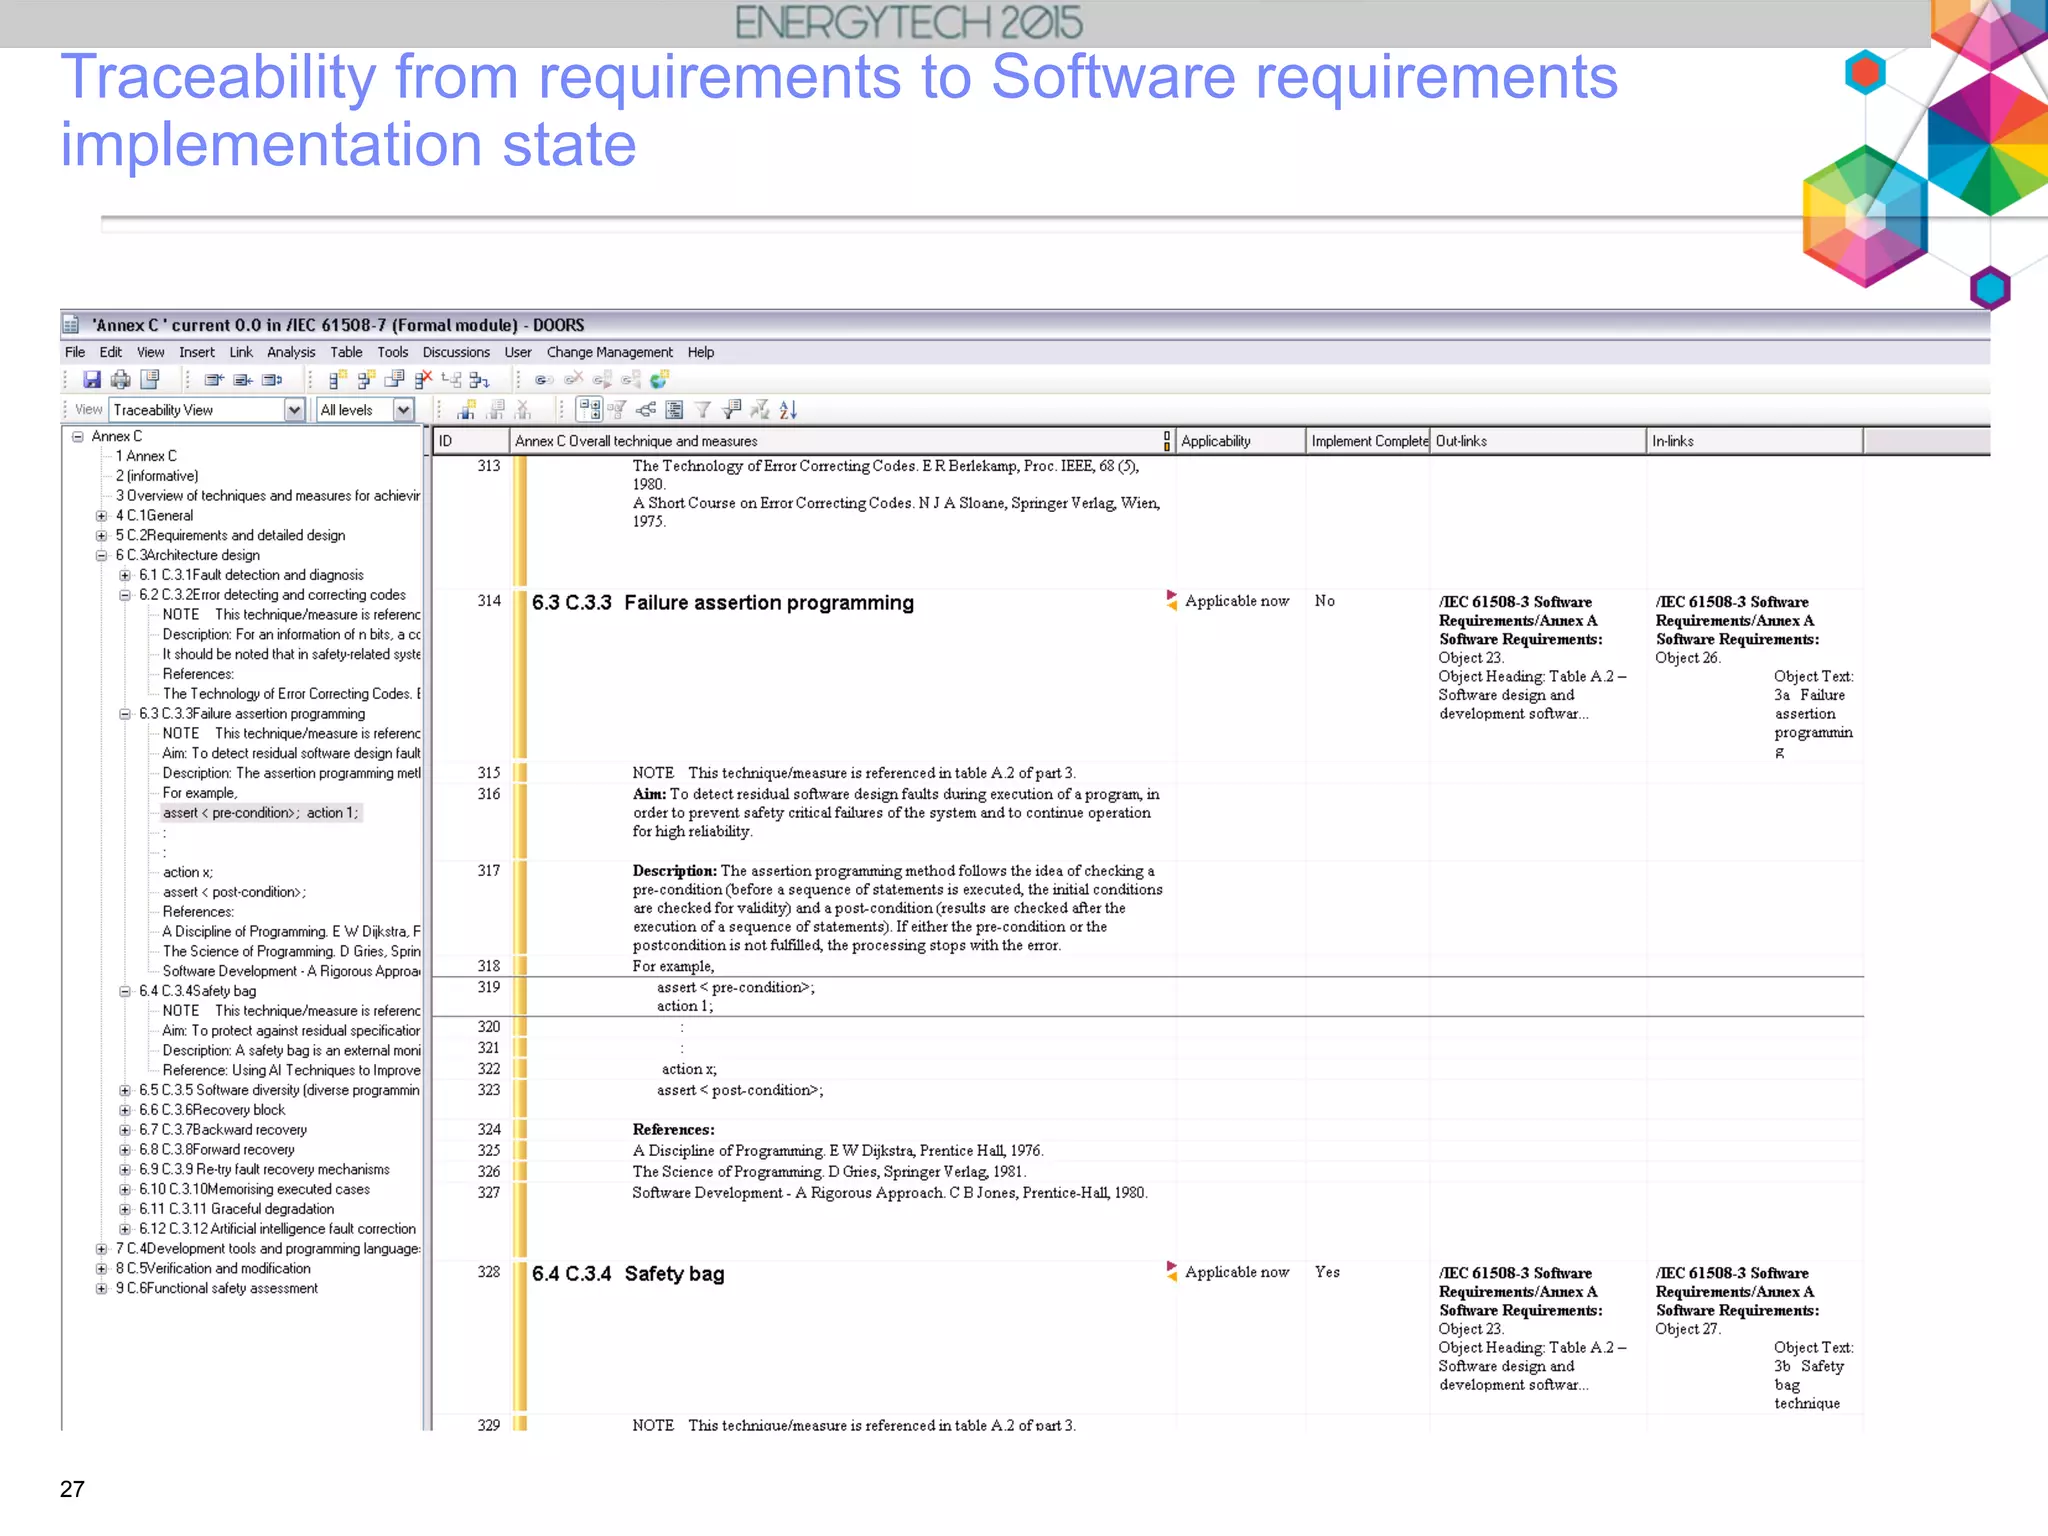Click the A-Z sort icon
The width and height of the screenshot is (2048, 1536).
click(788, 409)
